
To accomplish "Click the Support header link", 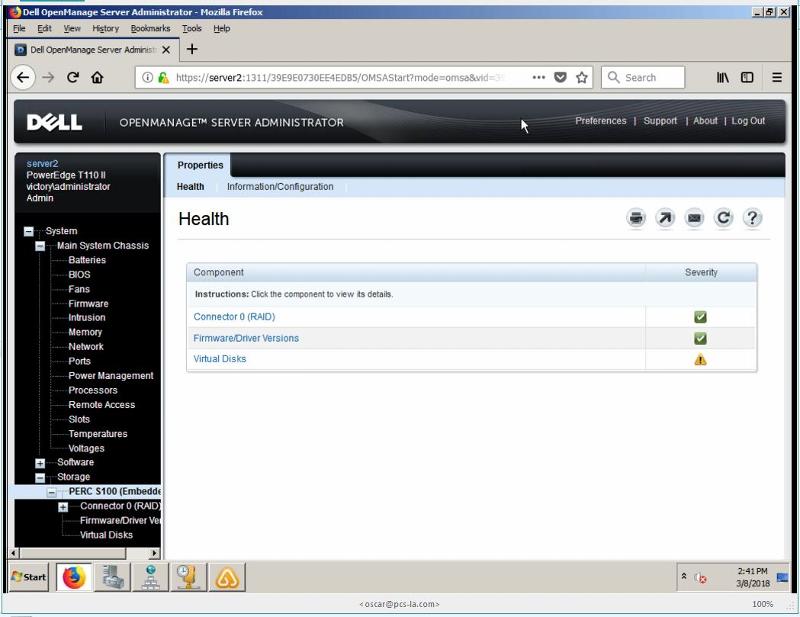I will point(660,121).
